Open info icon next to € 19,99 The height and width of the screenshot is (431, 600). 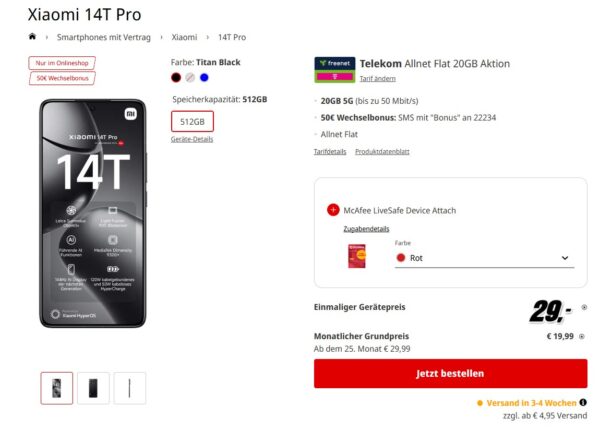tap(582, 336)
